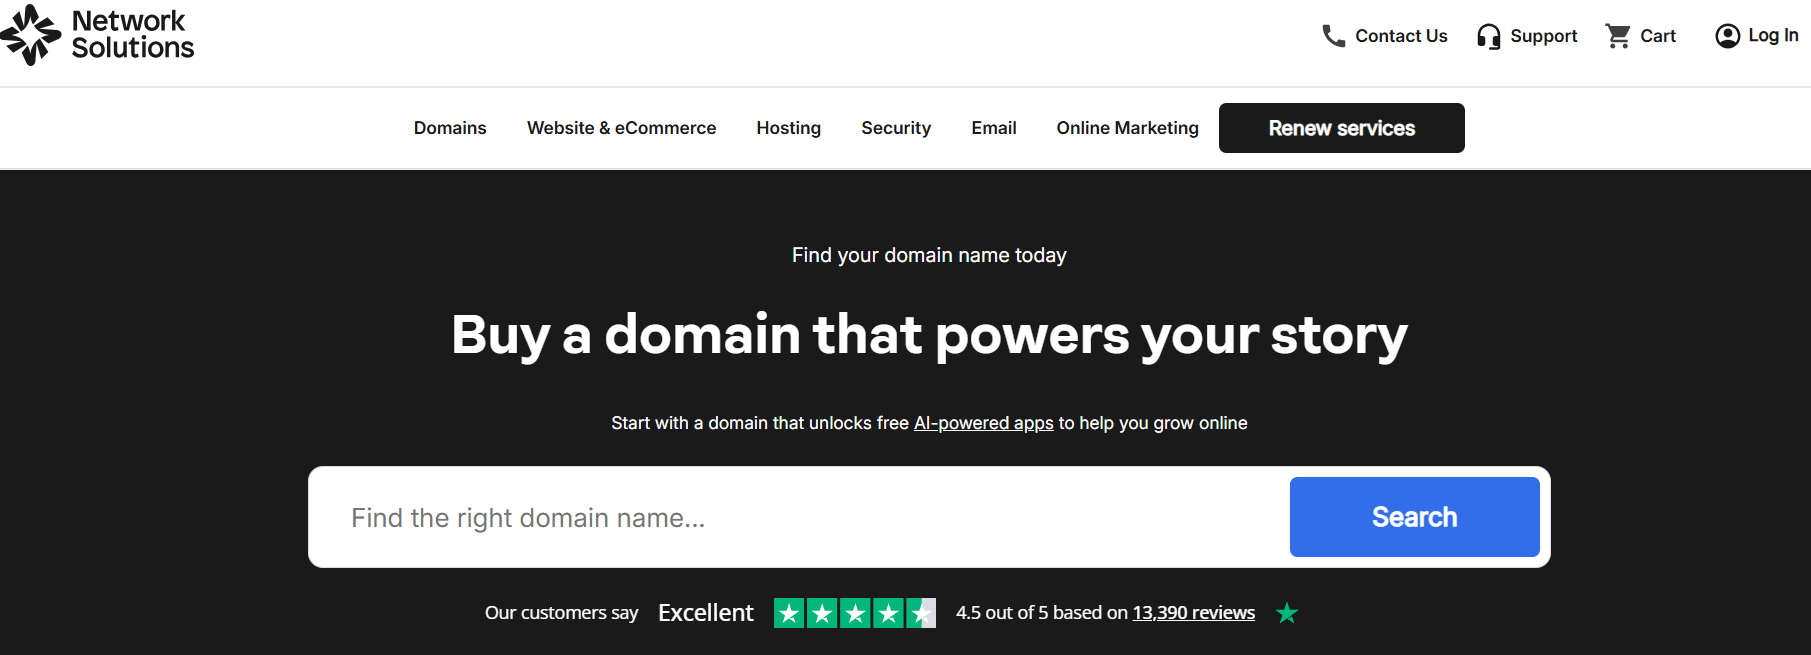Viewport: 1811px width, 655px height.
Task: Click the 'Our customers say' text
Action: [561, 613]
